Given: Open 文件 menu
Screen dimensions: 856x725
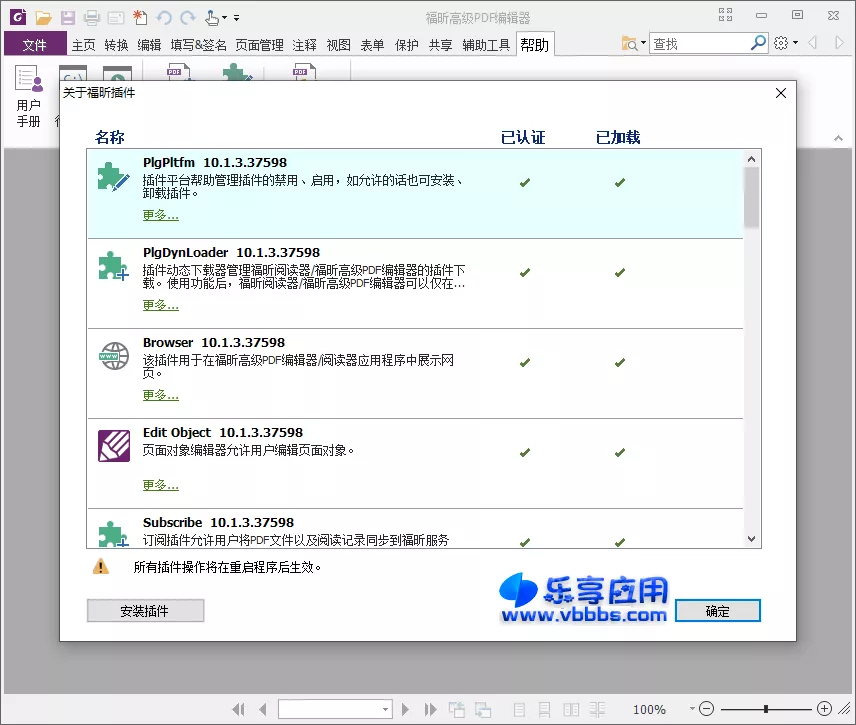Looking at the screenshot, I should click(x=35, y=45).
